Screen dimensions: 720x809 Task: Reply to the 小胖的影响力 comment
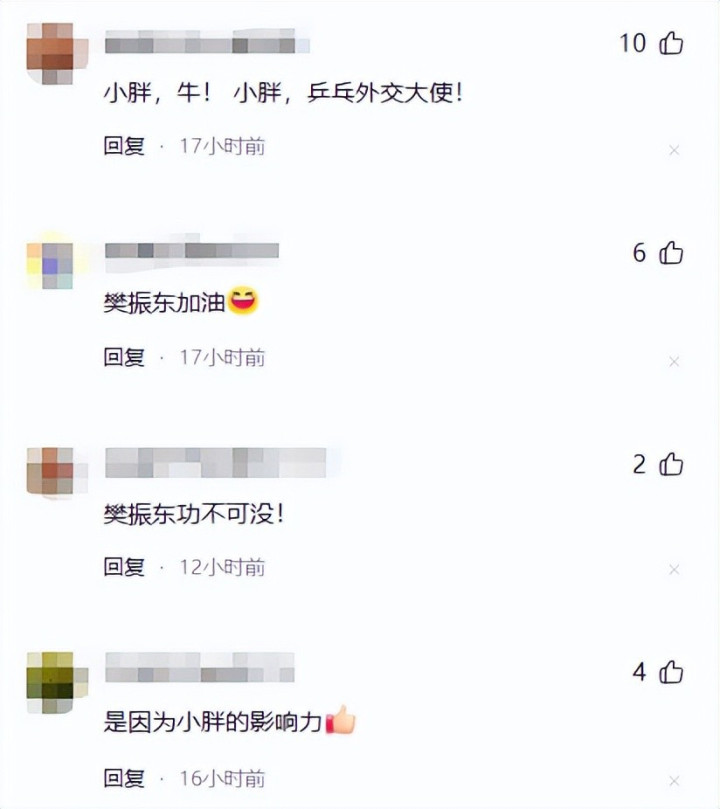[x=124, y=778]
